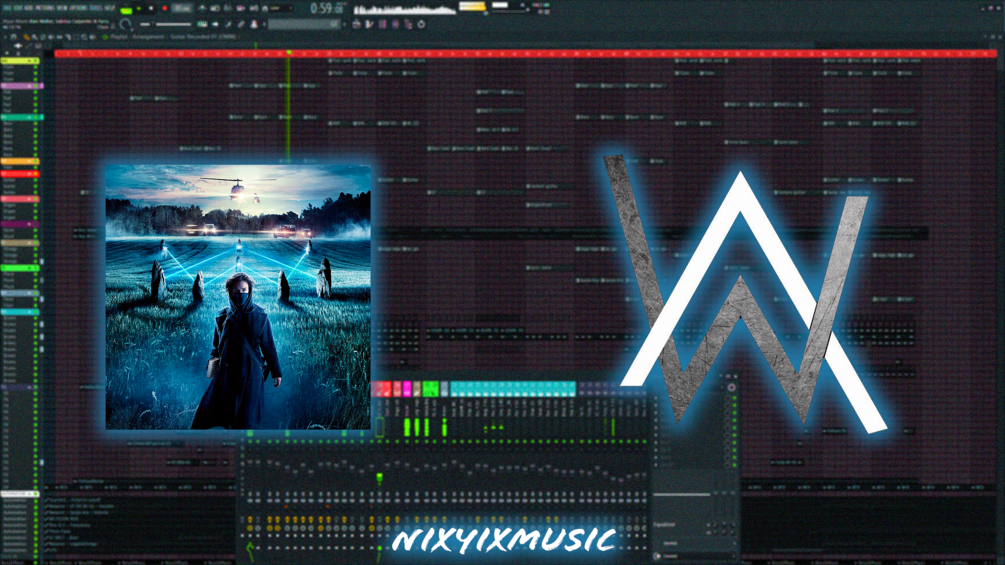The width and height of the screenshot is (1005, 565).
Task: Mute the red playlist track
Action: 35,174
